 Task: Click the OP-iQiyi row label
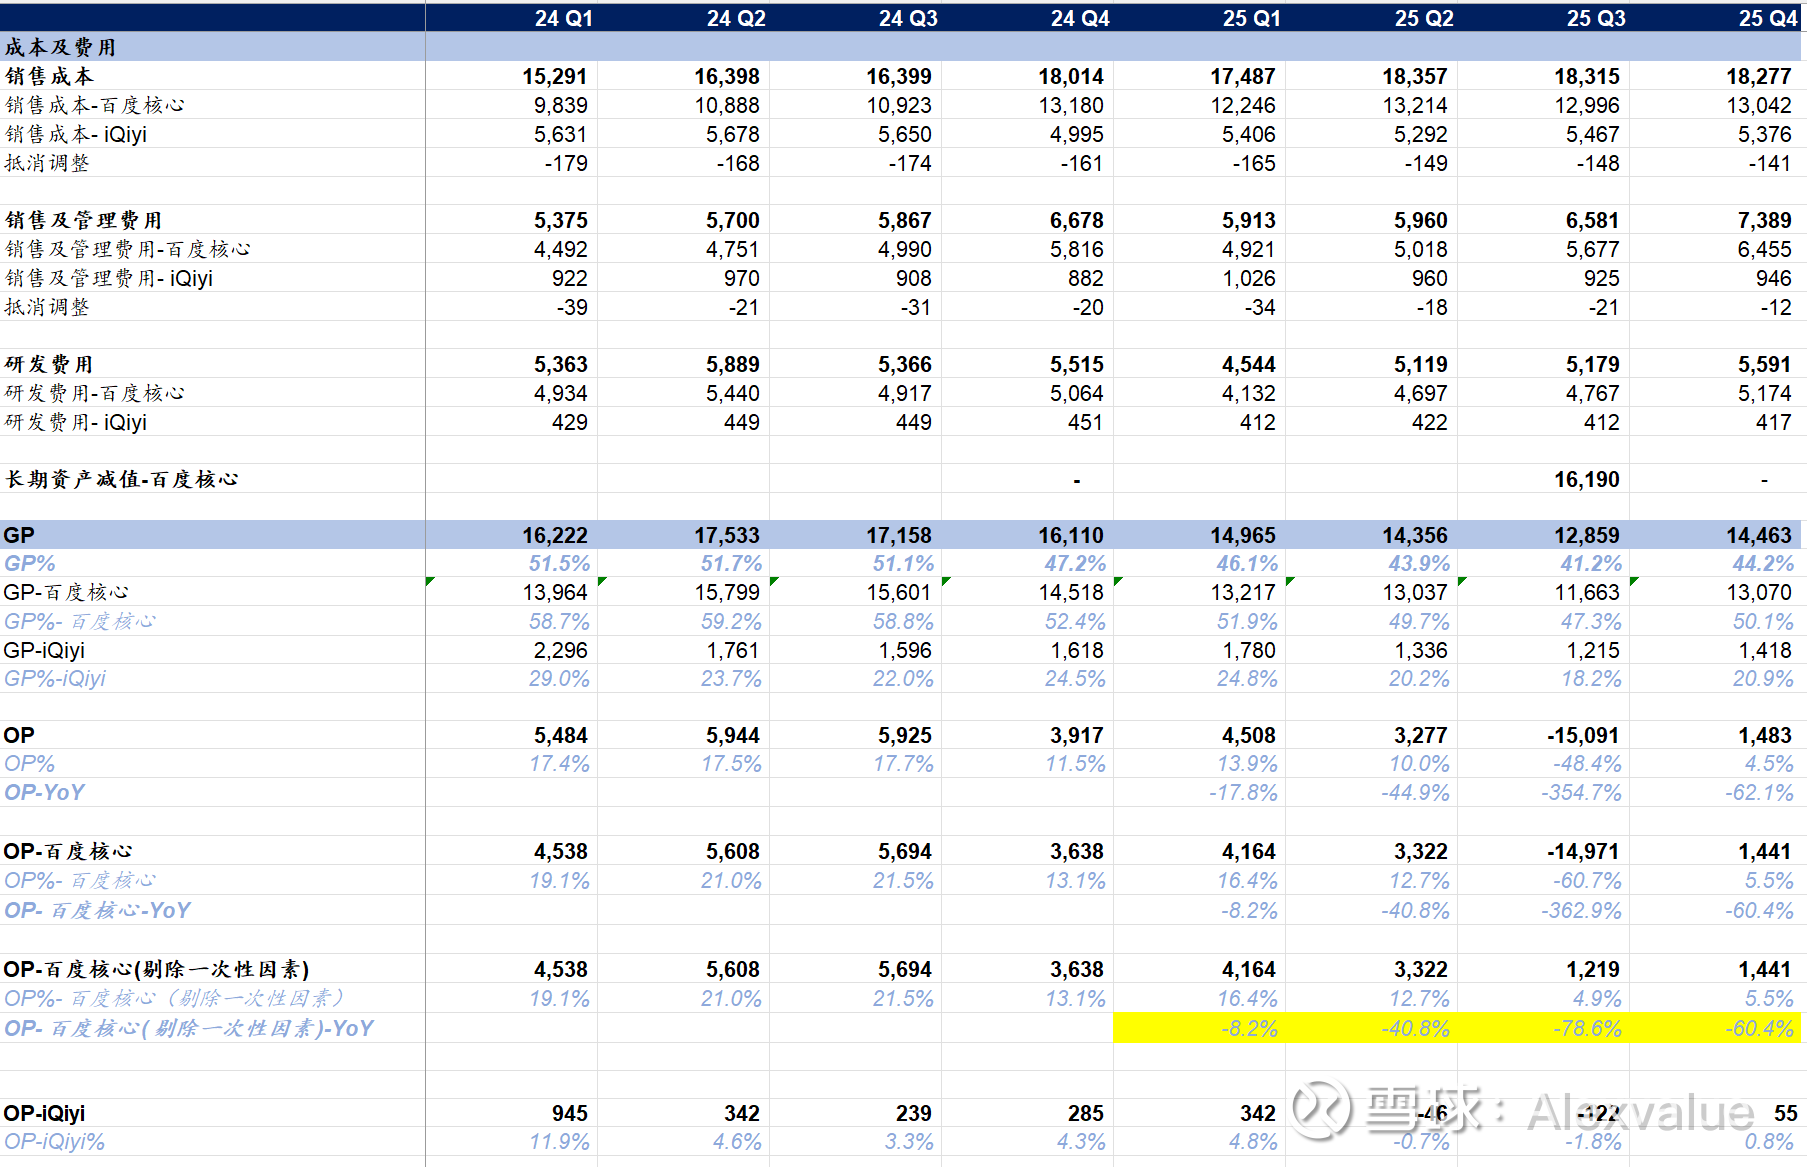pyautogui.click(x=44, y=1113)
